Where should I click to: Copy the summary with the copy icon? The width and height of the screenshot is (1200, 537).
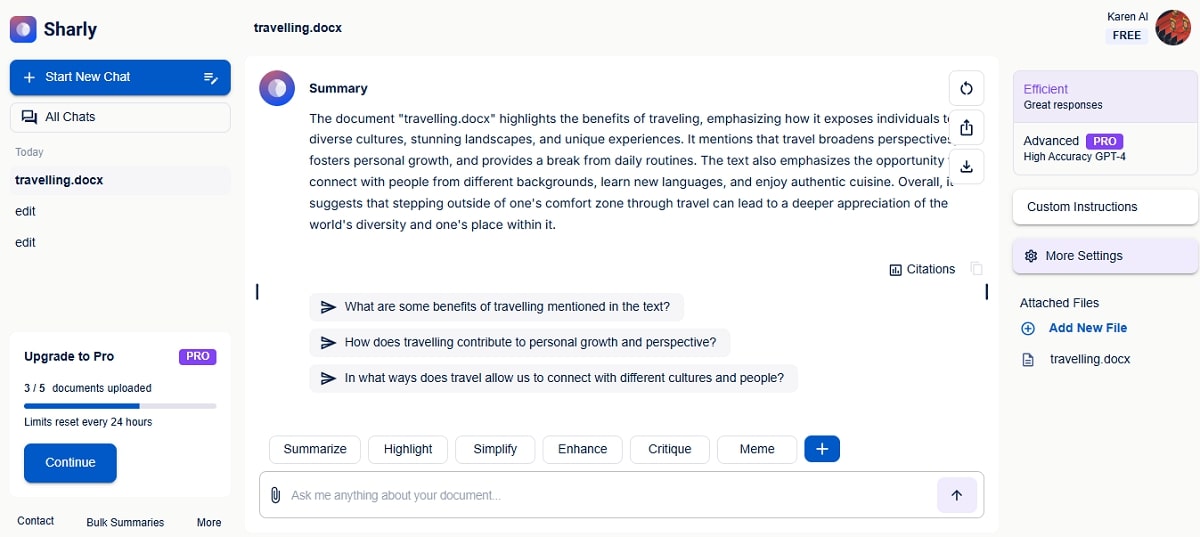coord(977,269)
